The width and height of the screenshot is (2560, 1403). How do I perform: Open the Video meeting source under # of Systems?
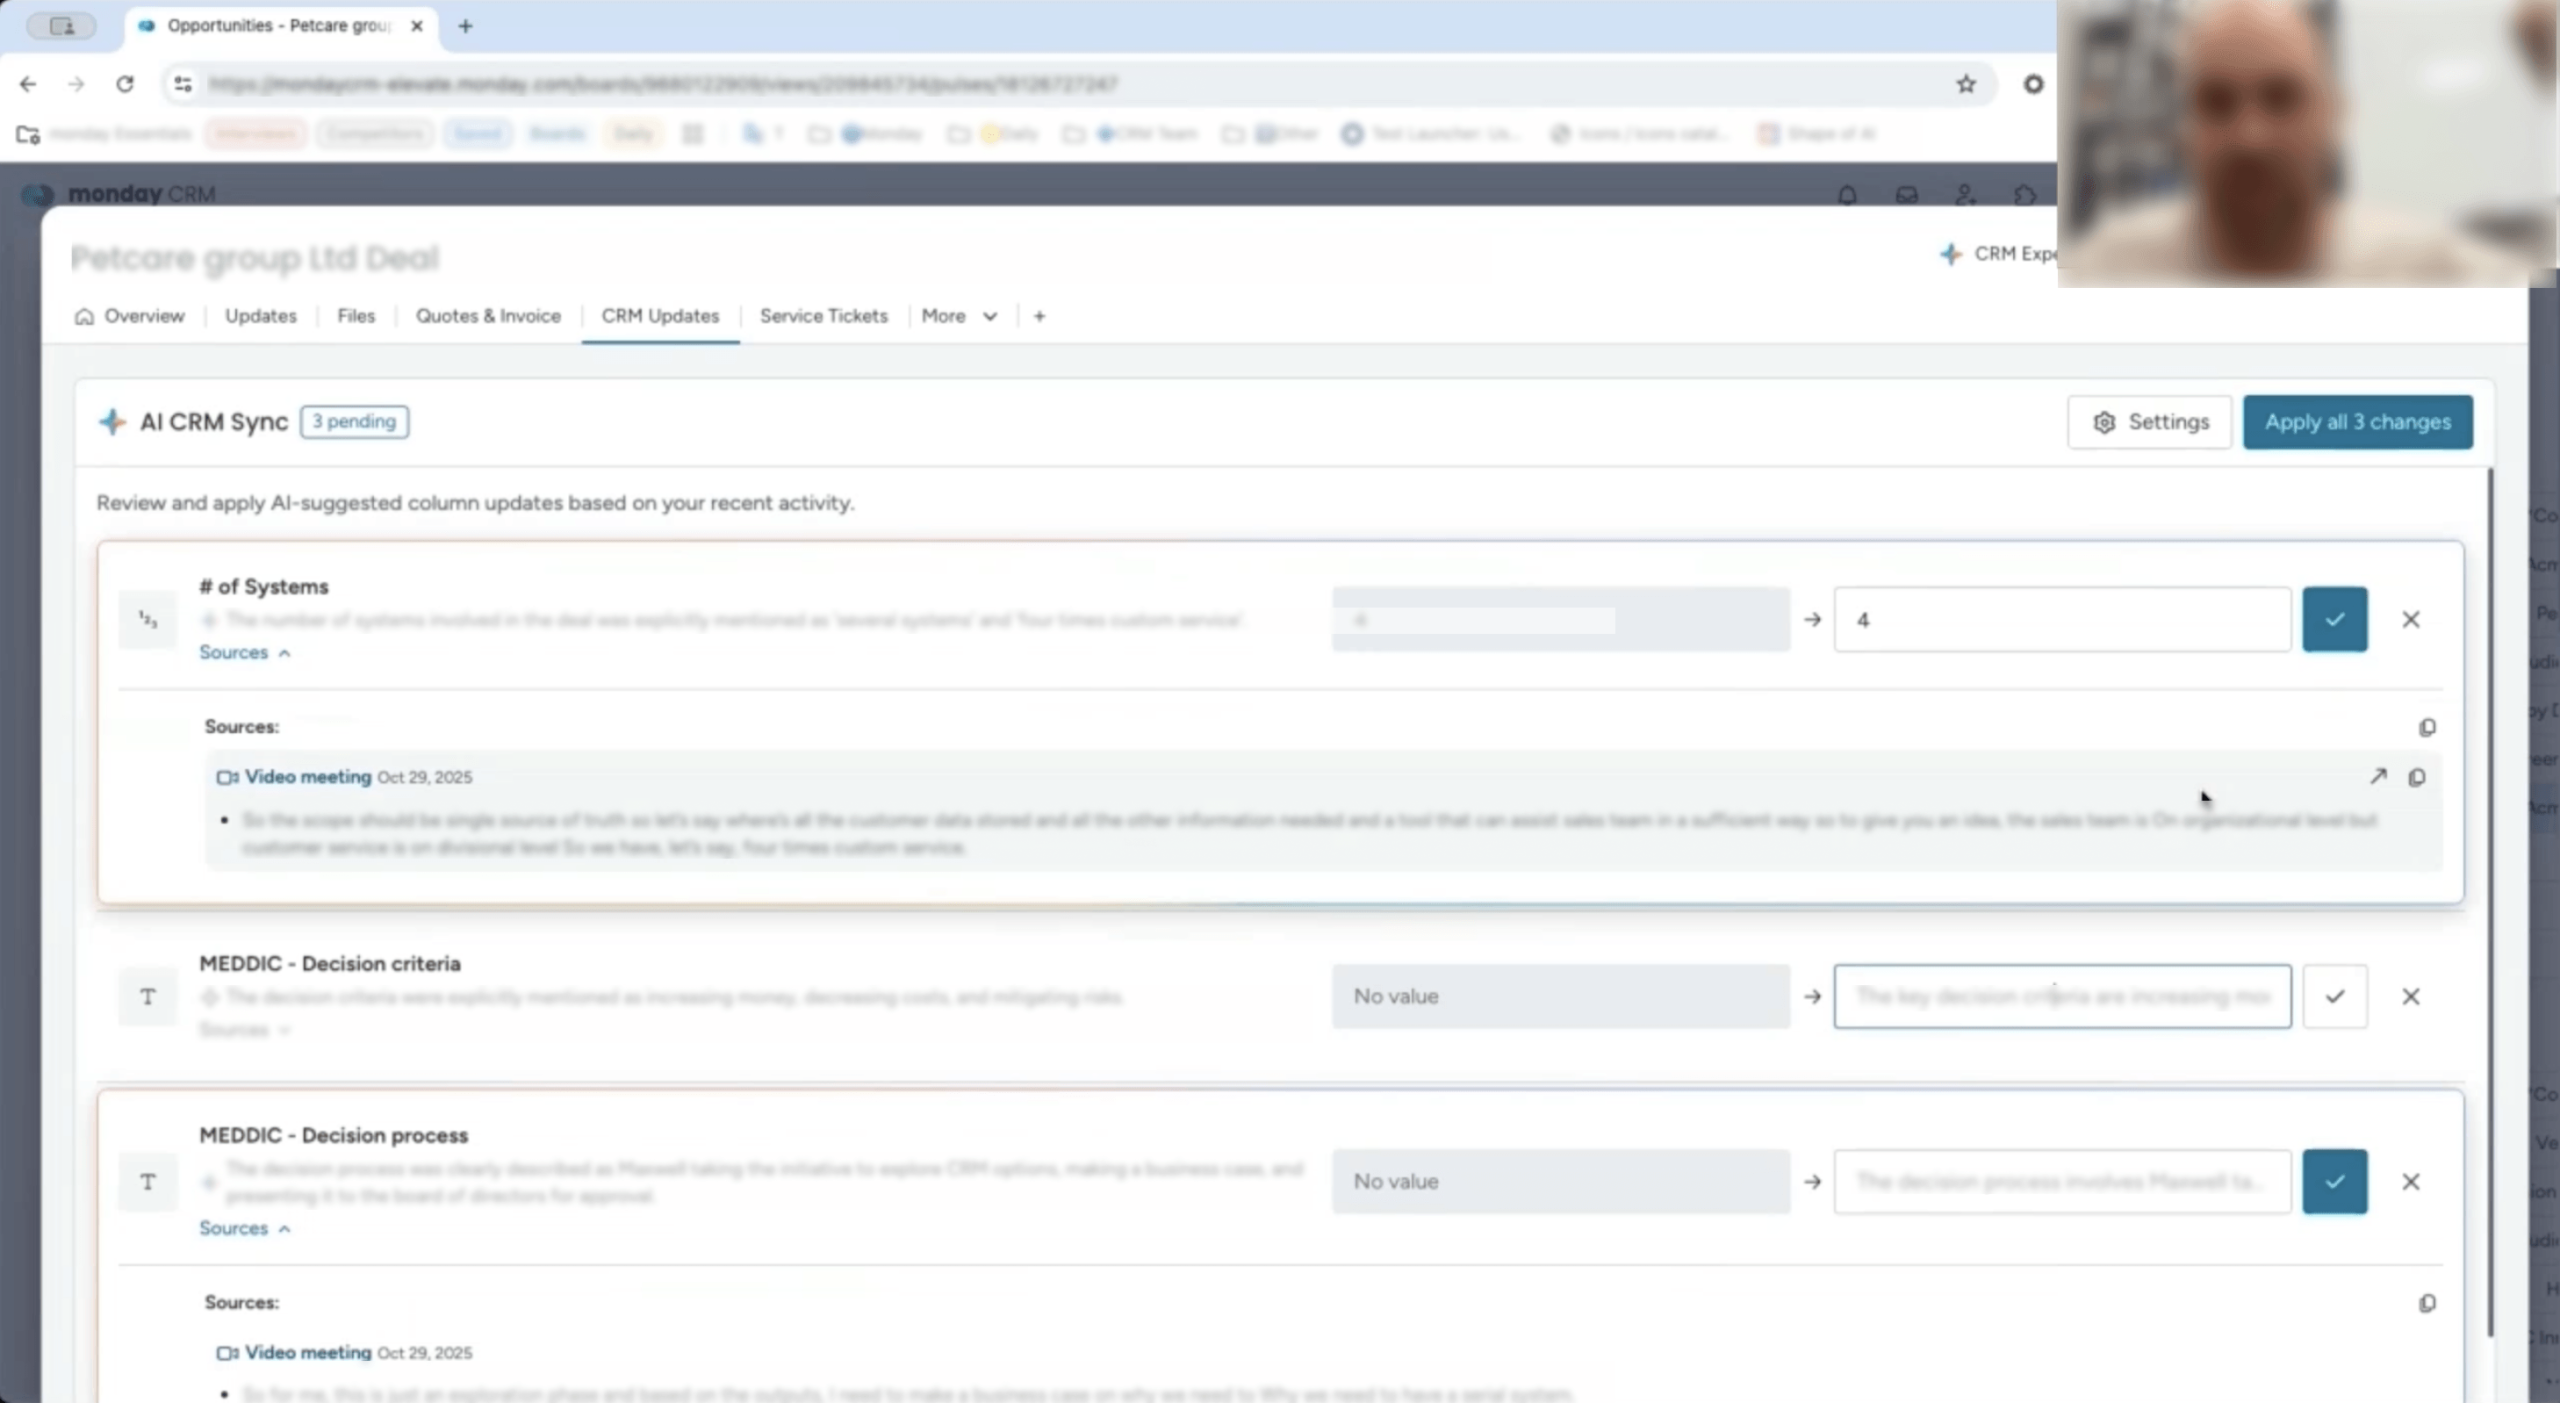[308, 777]
